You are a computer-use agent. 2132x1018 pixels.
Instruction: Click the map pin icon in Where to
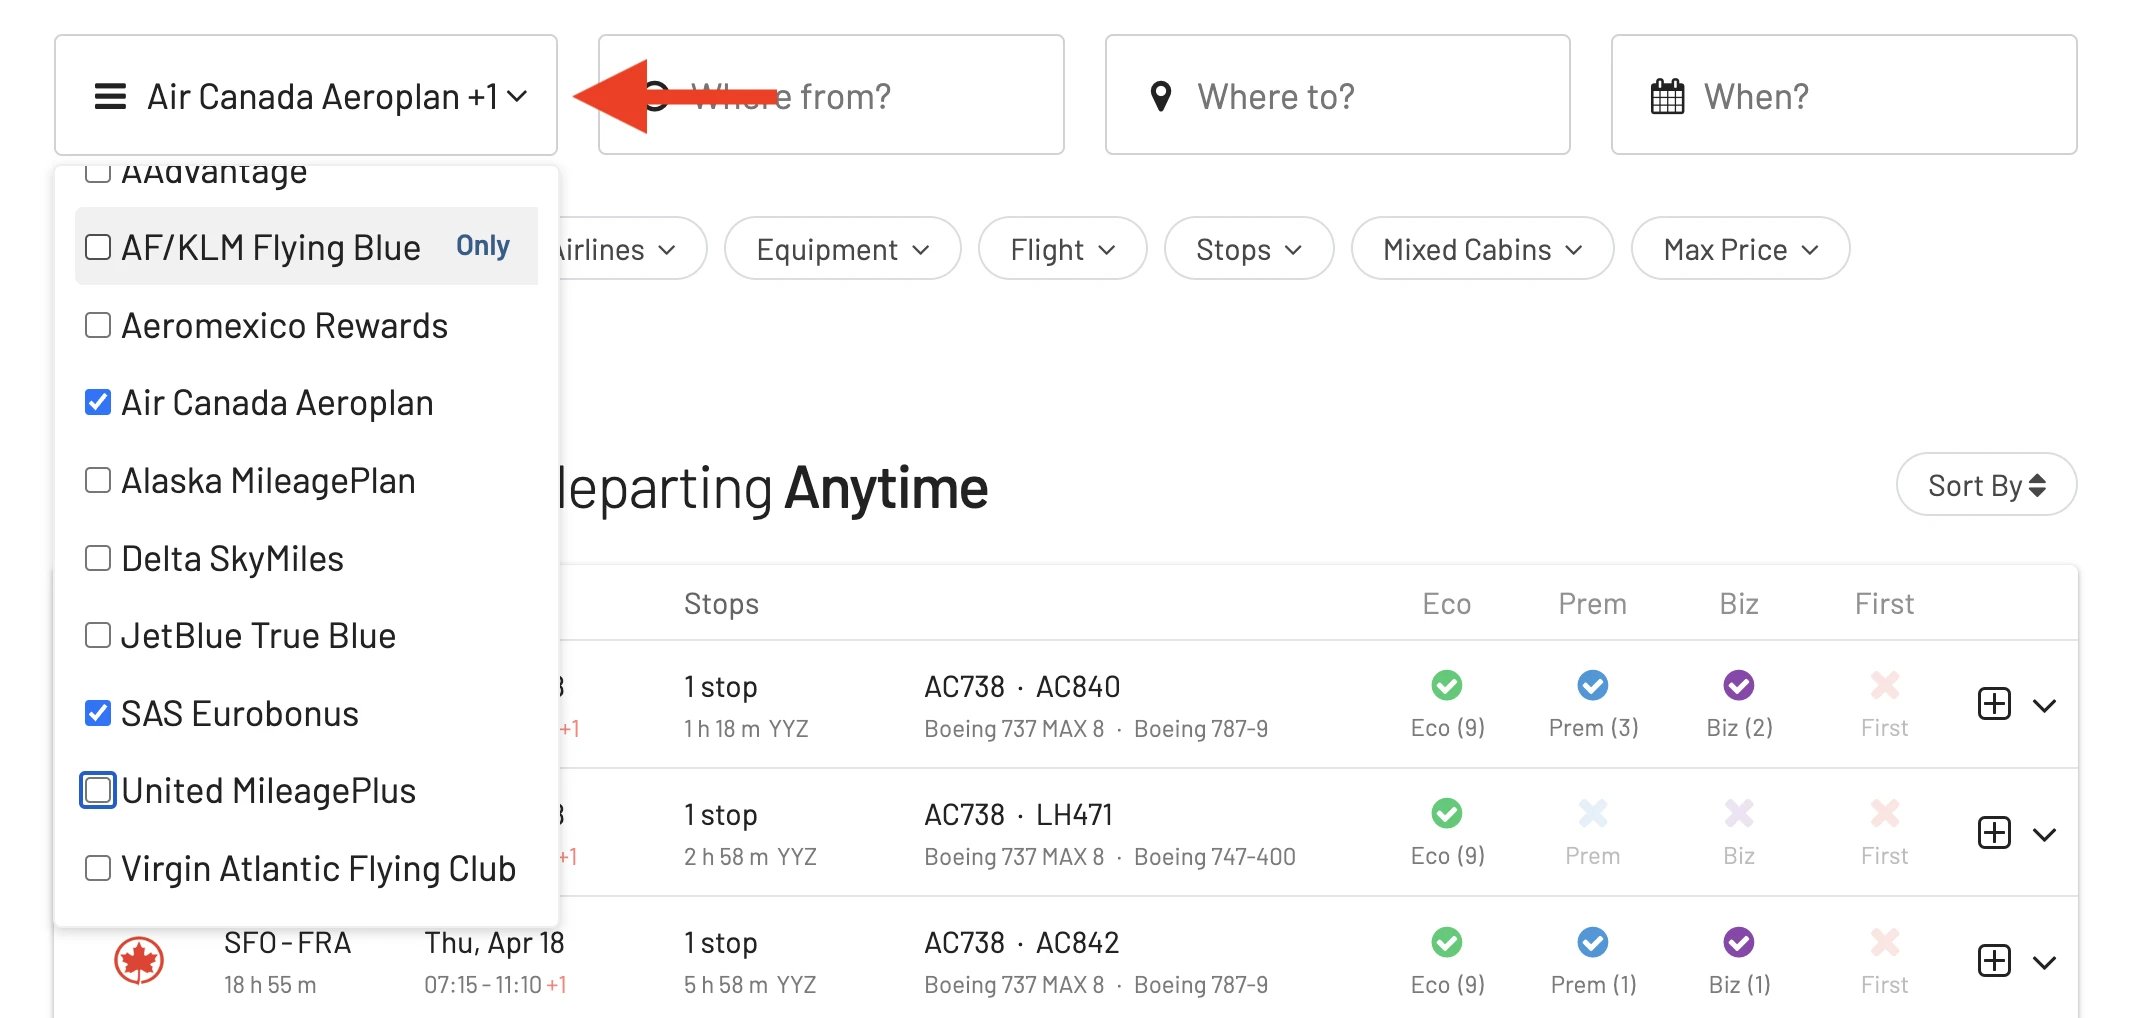click(x=1161, y=97)
